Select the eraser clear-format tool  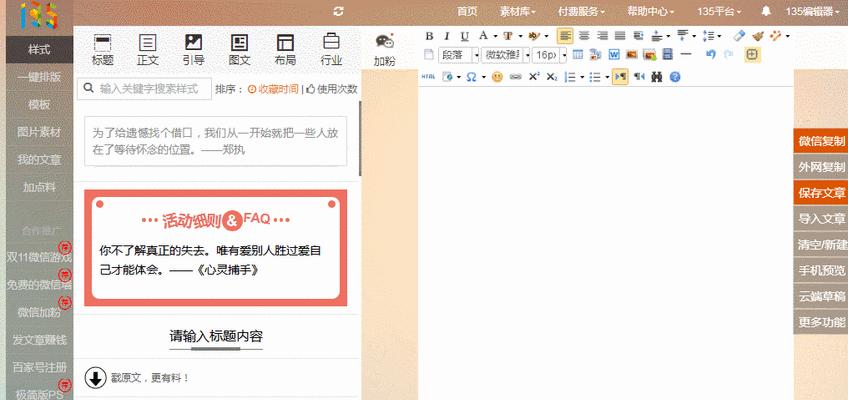pyautogui.click(x=739, y=36)
